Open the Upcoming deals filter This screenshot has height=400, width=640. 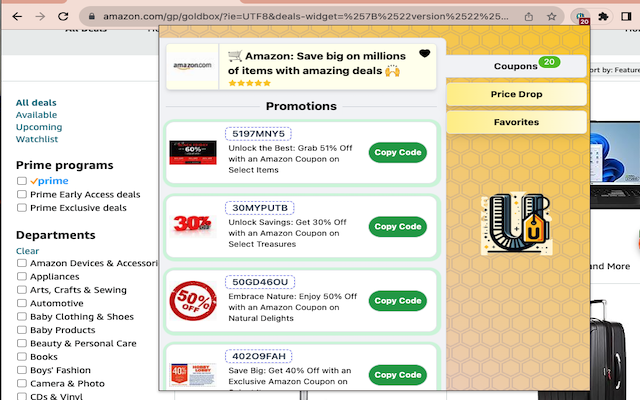click(39, 127)
